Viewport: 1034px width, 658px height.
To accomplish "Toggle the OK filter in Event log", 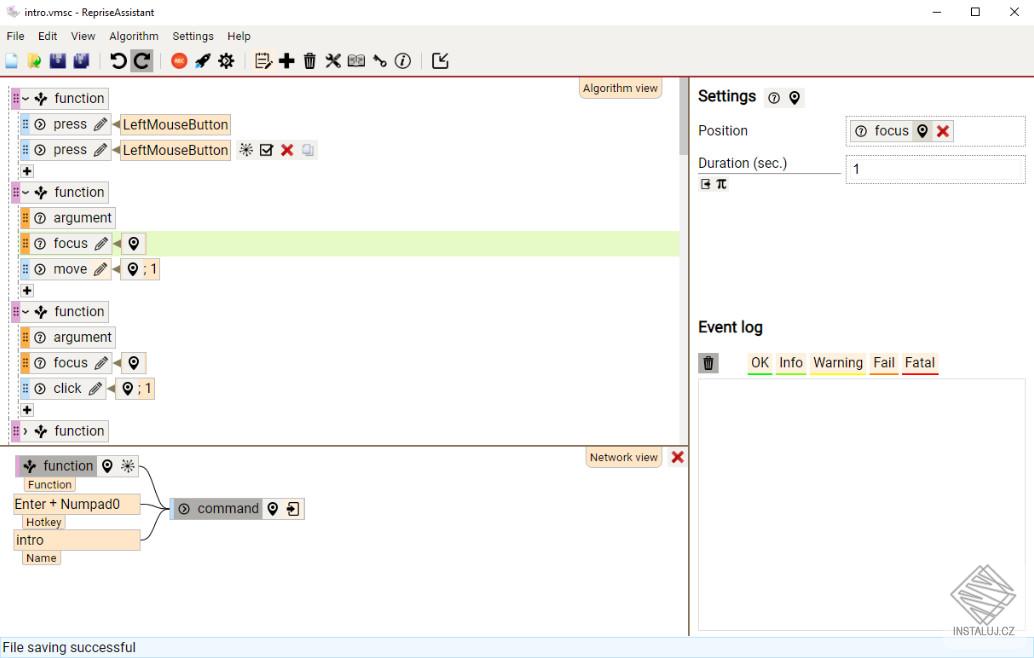I will [x=760, y=363].
